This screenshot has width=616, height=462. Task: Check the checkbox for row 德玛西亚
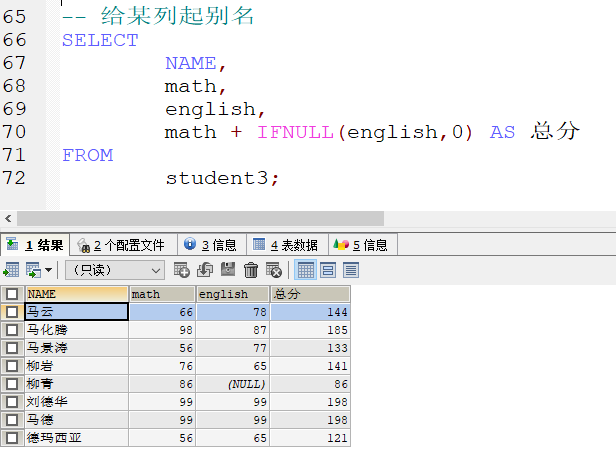click(12, 438)
